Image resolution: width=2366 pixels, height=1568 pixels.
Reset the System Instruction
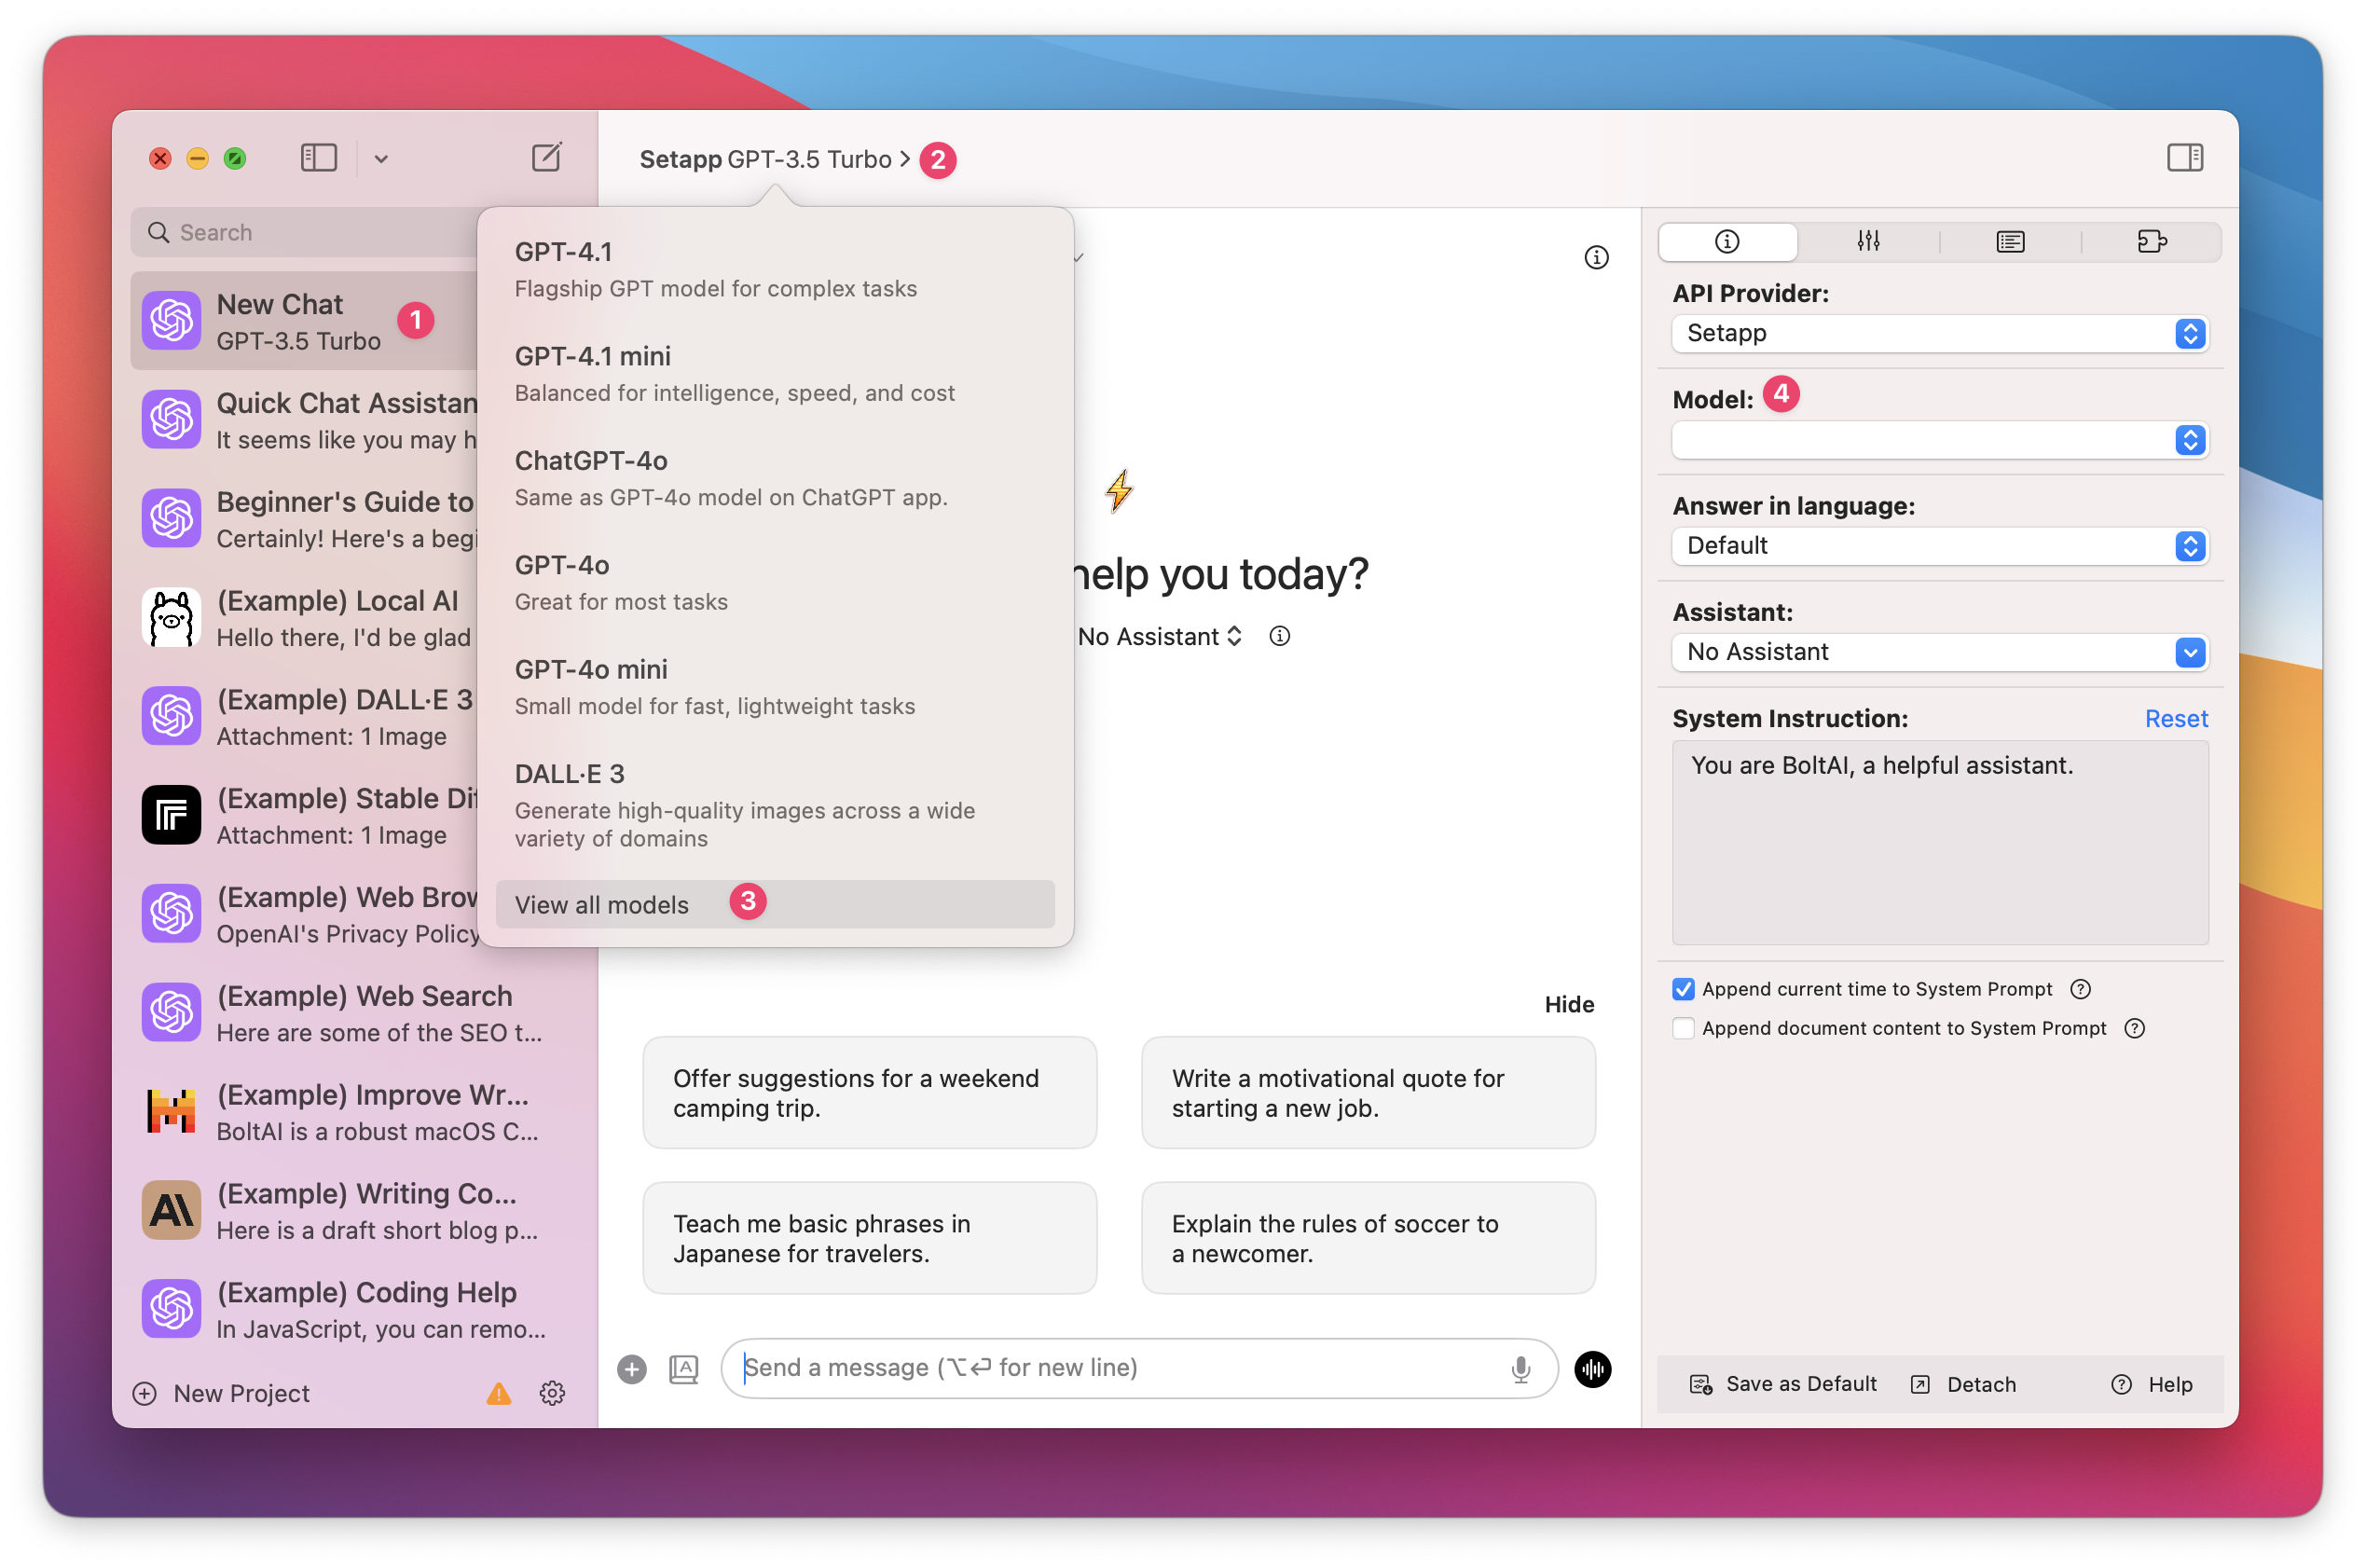[x=2176, y=718]
